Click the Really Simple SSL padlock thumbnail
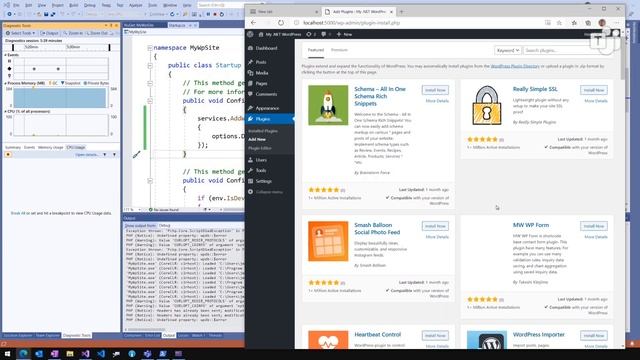This screenshot has height=360, width=640. pyautogui.click(x=487, y=105)
